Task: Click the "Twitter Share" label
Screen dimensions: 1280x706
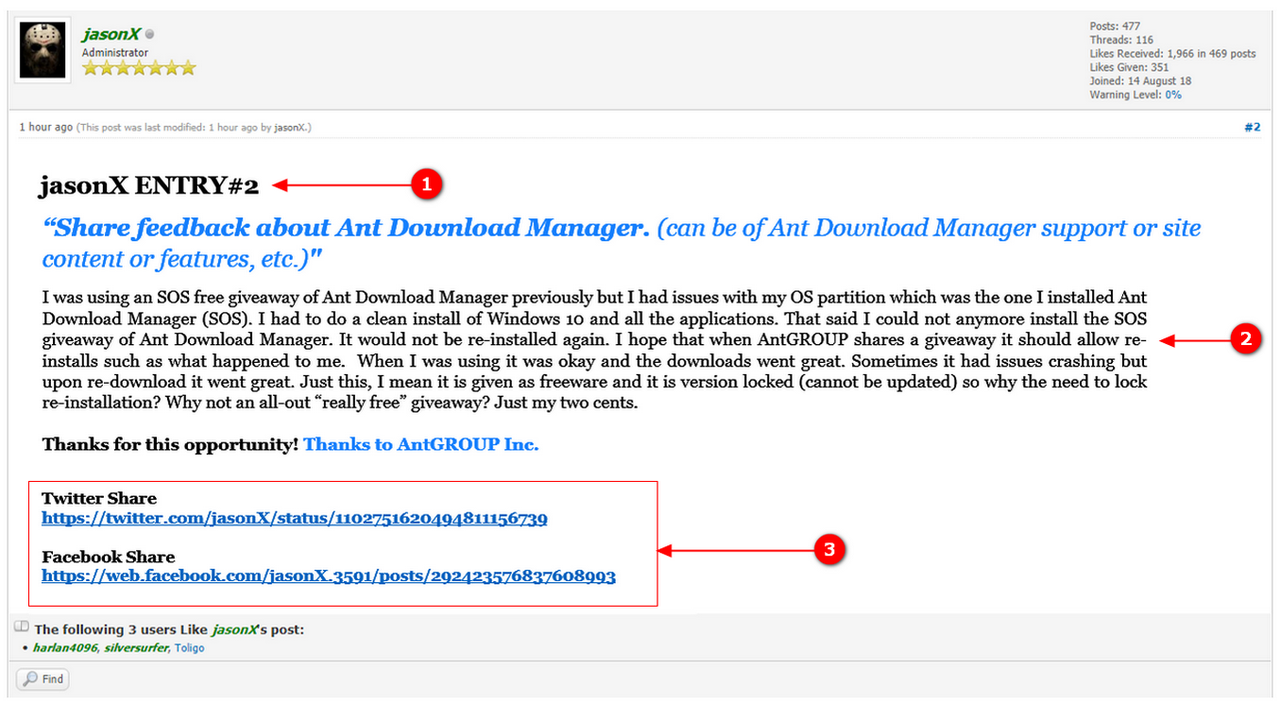Action: pyautogui.click(x=99, y=498)
